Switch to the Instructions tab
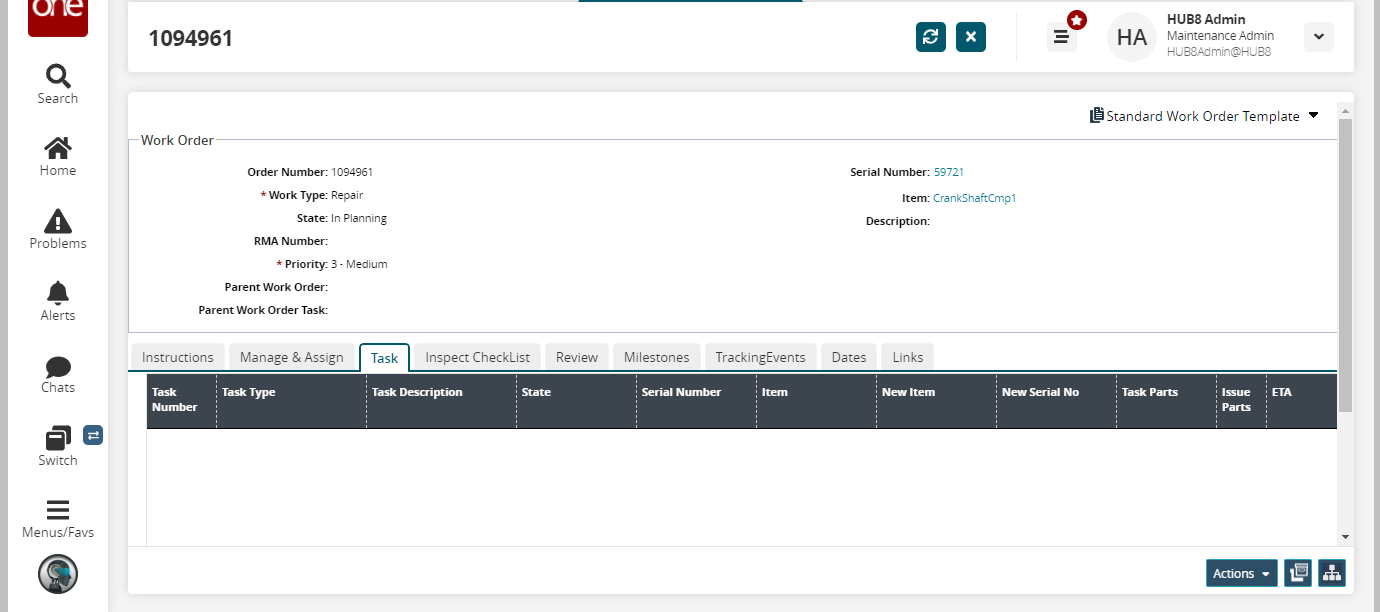The width and height of the screenshot is (1380, 612). tap(178, 357)
